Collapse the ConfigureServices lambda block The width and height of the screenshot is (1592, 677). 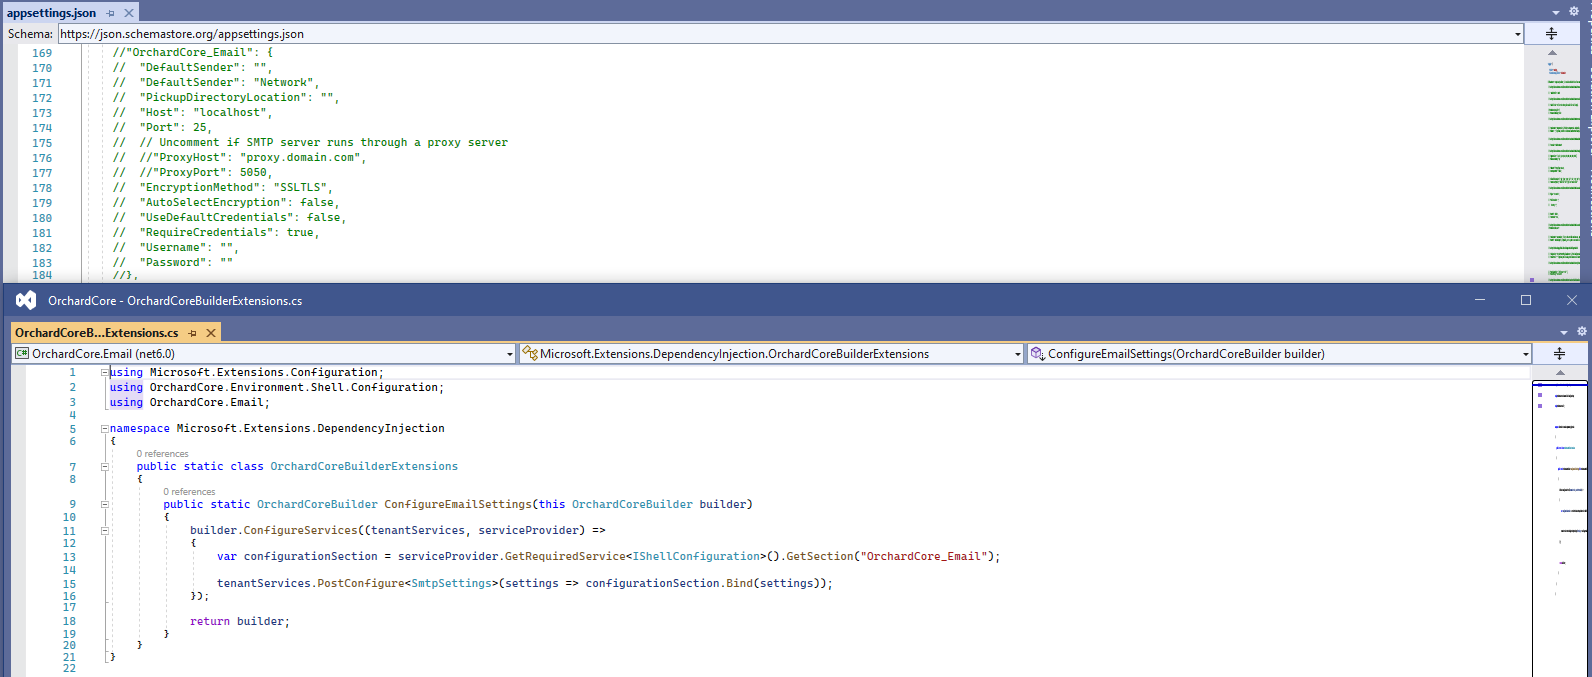click(x=105, y=531)
